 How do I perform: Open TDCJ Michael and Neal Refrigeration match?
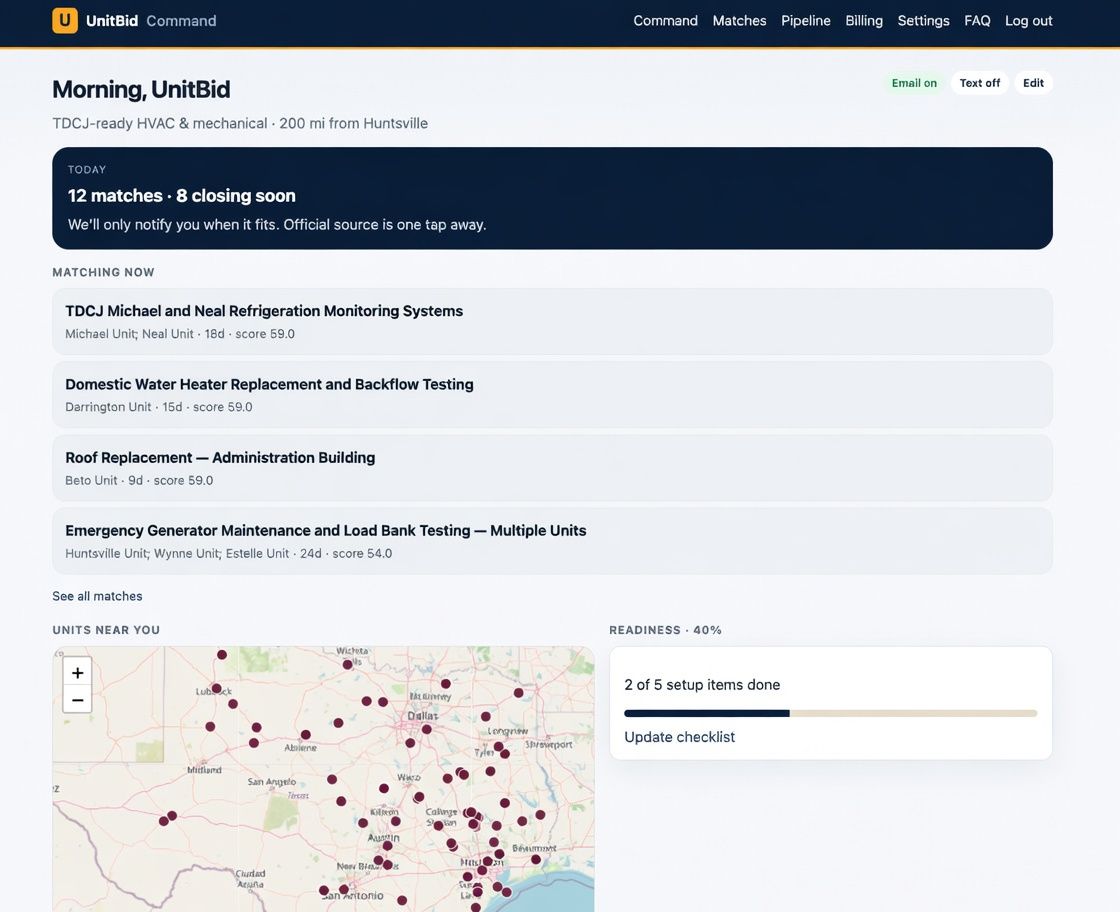tap(552, 321)
